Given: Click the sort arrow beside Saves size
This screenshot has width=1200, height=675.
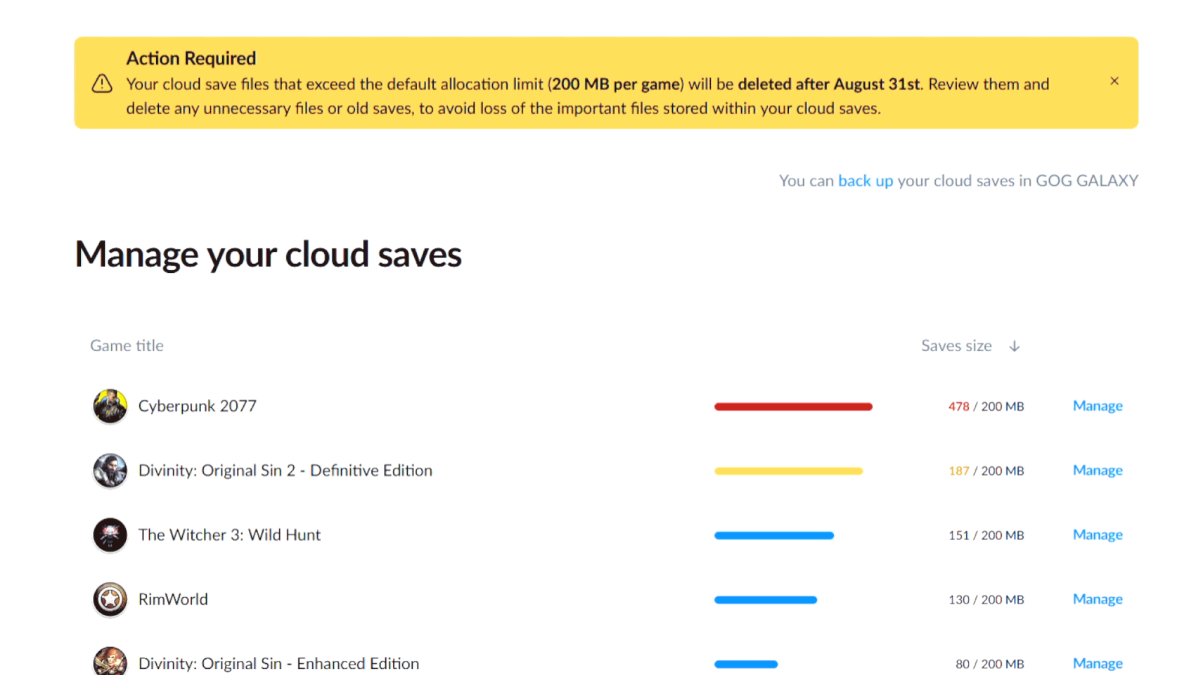Looking at the screenshot, I should click(1014, 346).
